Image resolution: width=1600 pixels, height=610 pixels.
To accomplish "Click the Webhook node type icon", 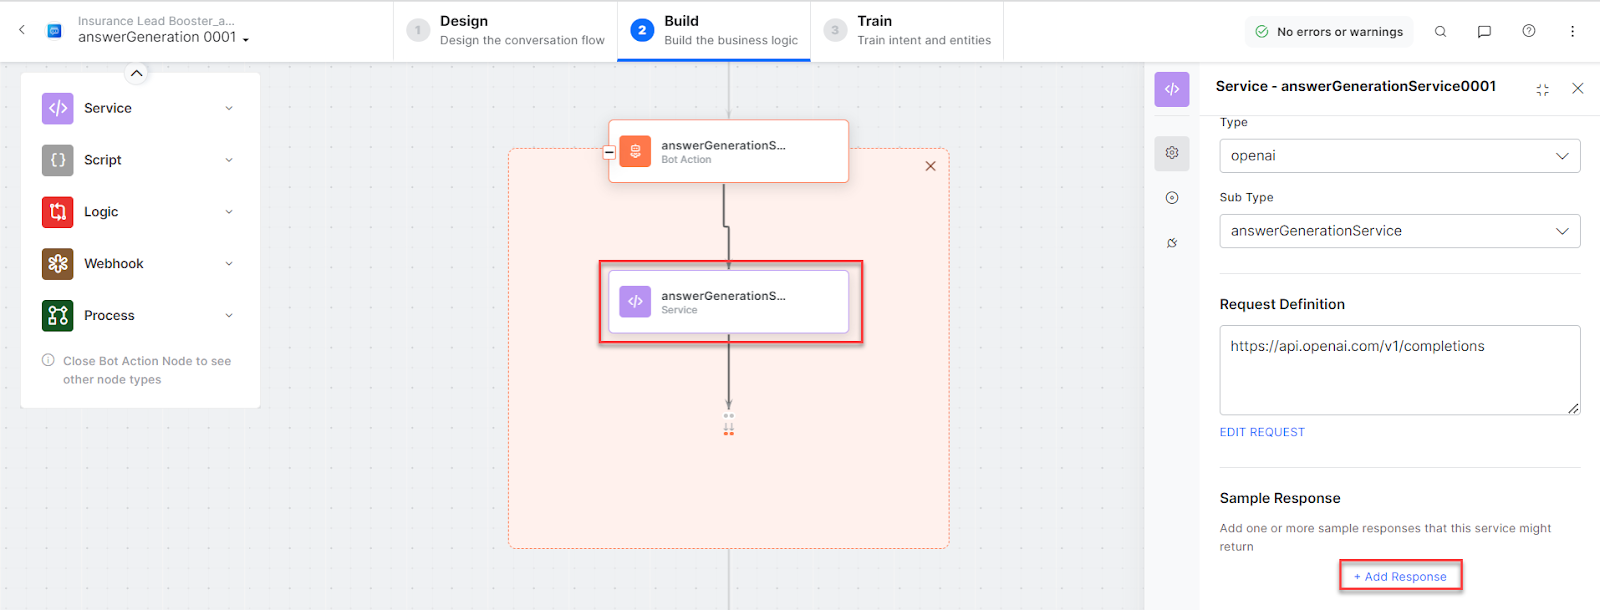I will (58, 264).
